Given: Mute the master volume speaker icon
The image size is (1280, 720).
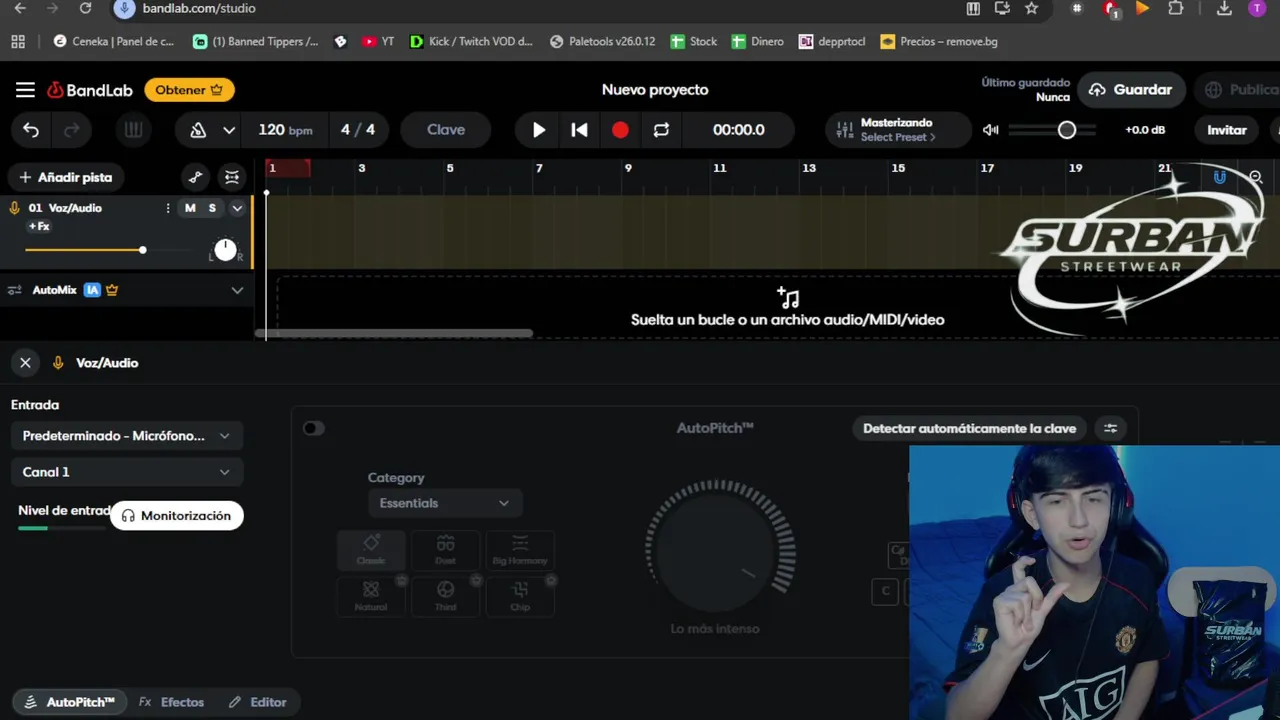Looking at the screenshot, I should tap(990, 130).
